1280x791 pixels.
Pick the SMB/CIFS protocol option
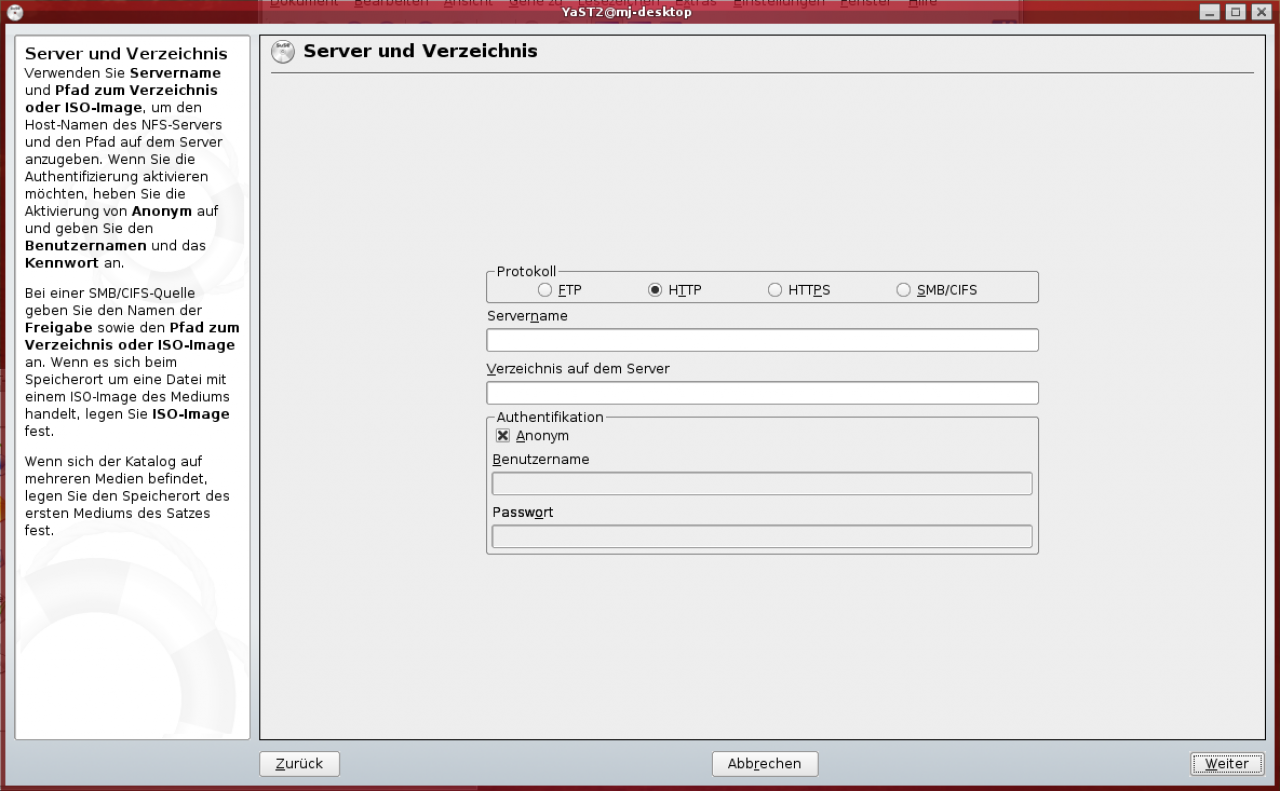tap(904, 290)
